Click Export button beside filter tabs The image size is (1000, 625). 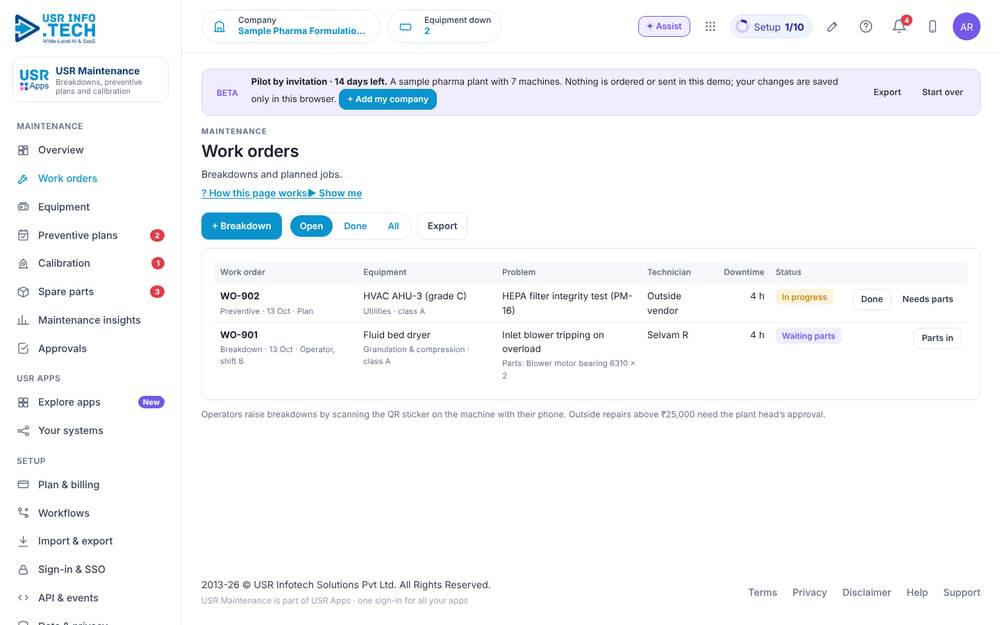coord(442,226)
